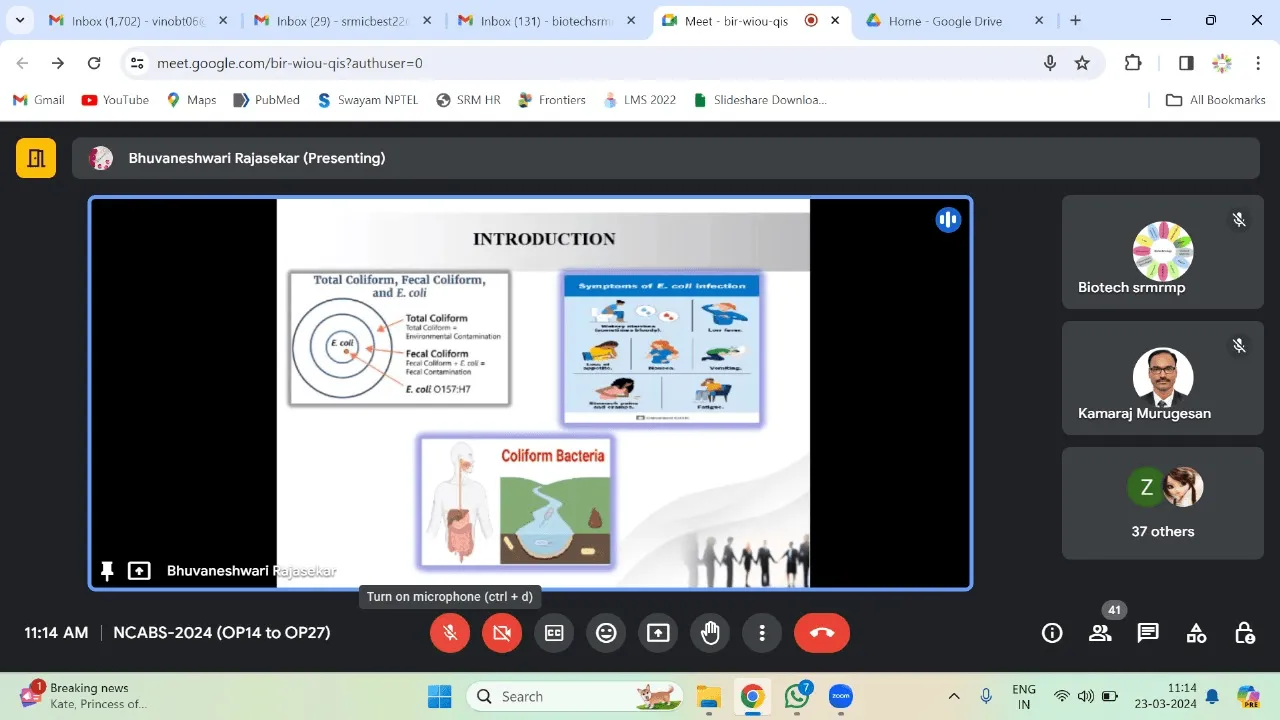This screenshot has width=1280, height=720.
Task: Open the Swayam NPTEL bookmark
Action: pyautogui.click(x=367, y=100)
